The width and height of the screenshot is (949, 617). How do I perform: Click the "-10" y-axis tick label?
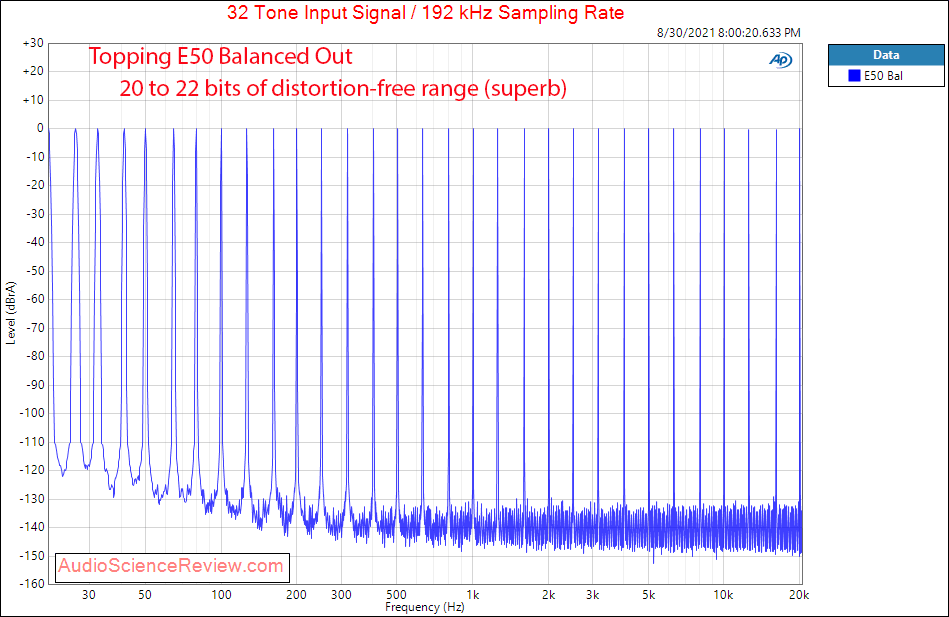34,157
